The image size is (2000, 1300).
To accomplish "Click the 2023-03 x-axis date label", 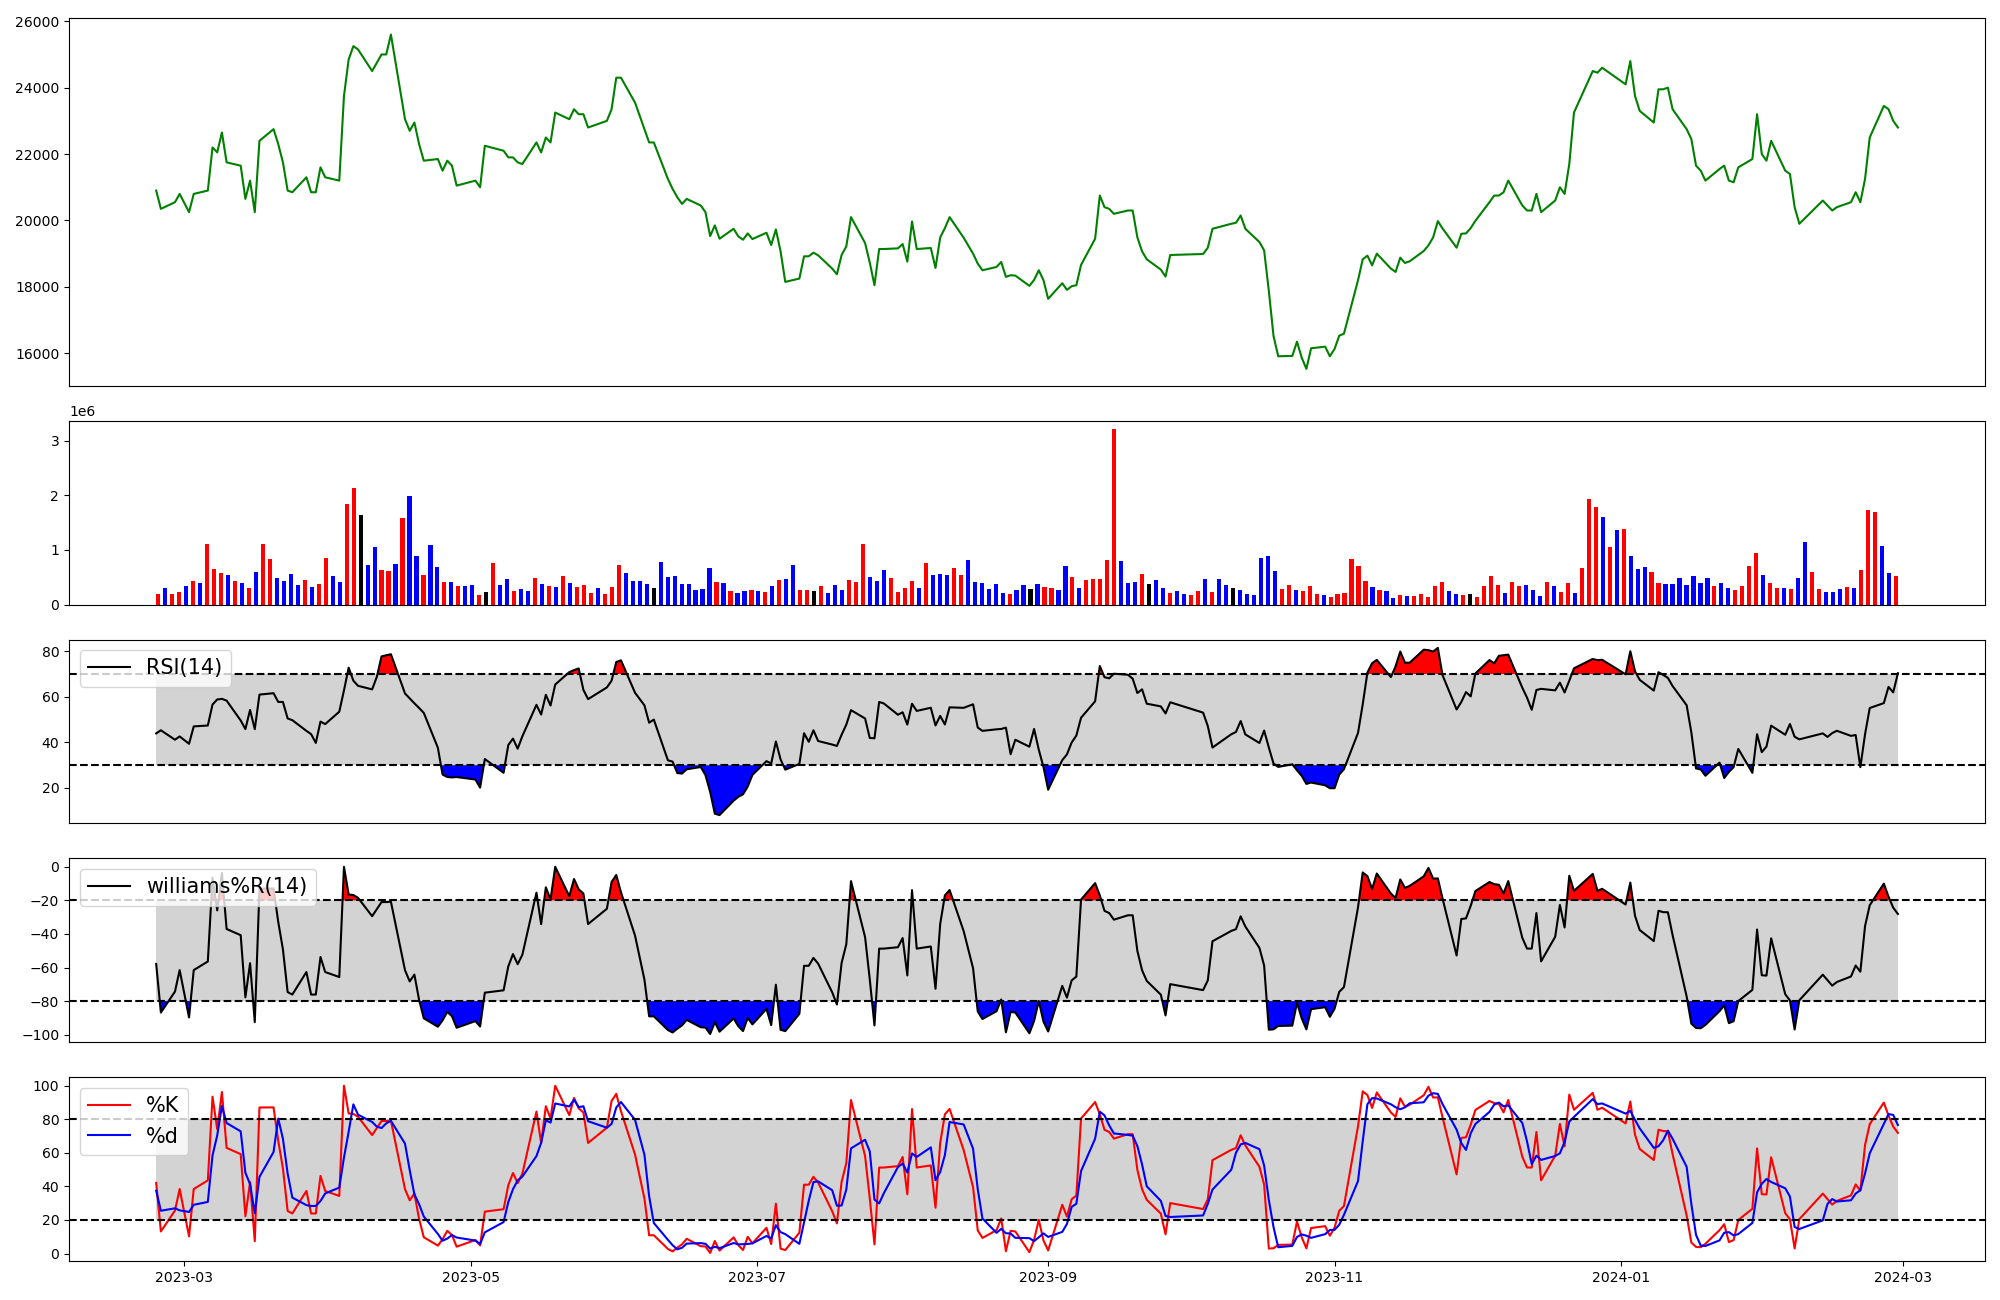I will (184, 1277).
